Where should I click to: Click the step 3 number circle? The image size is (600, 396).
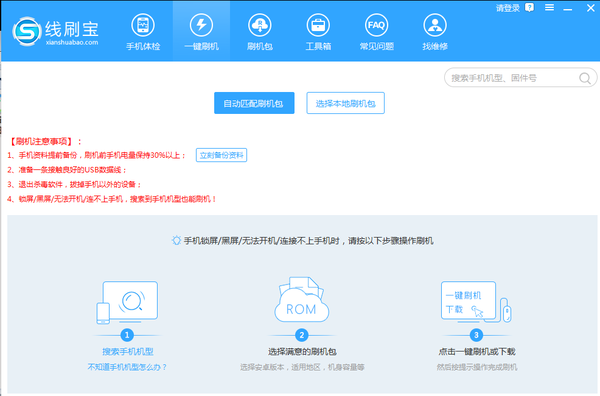[476, 335]
